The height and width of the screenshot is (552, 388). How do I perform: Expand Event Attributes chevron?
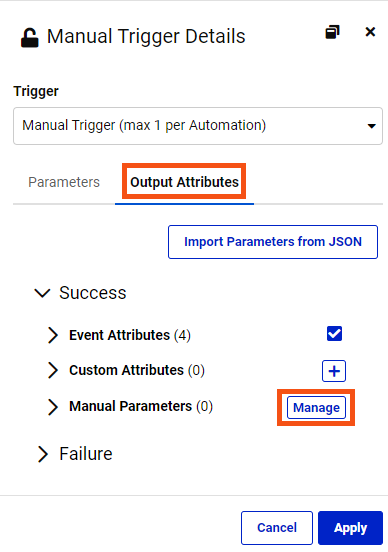click(53, 335)
